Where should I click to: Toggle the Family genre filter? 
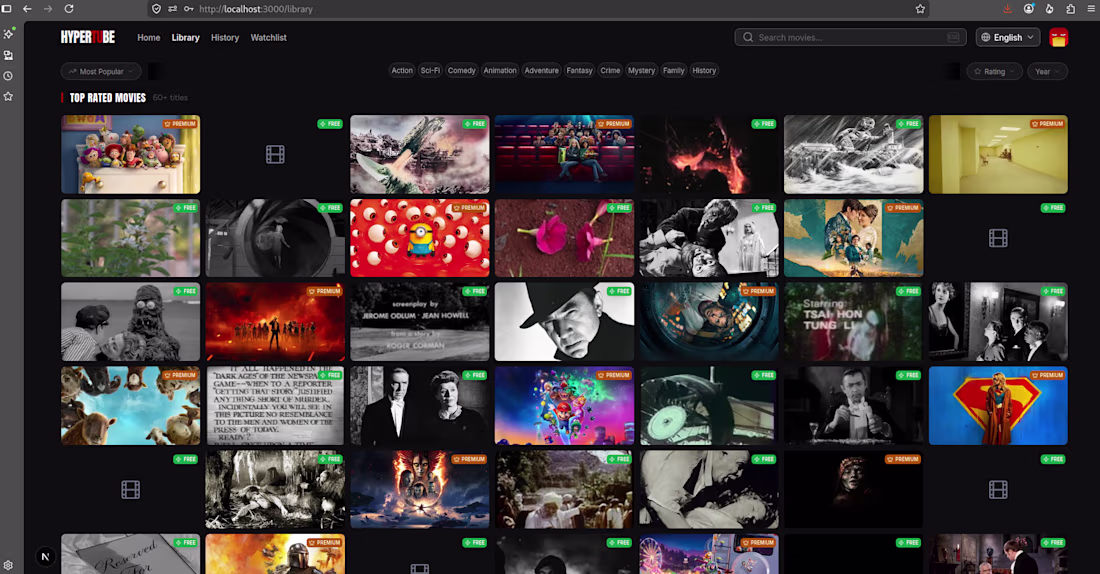tap(673, 70)
